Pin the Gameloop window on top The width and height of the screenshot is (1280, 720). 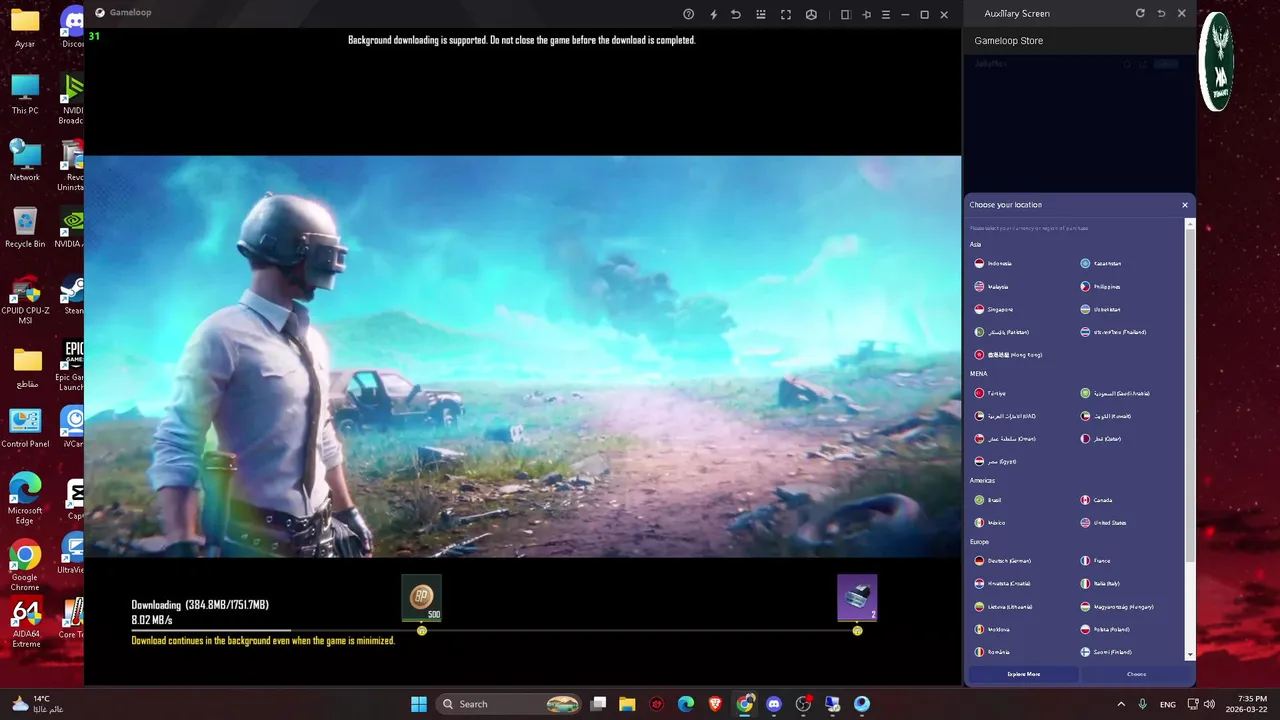(866, 14)
